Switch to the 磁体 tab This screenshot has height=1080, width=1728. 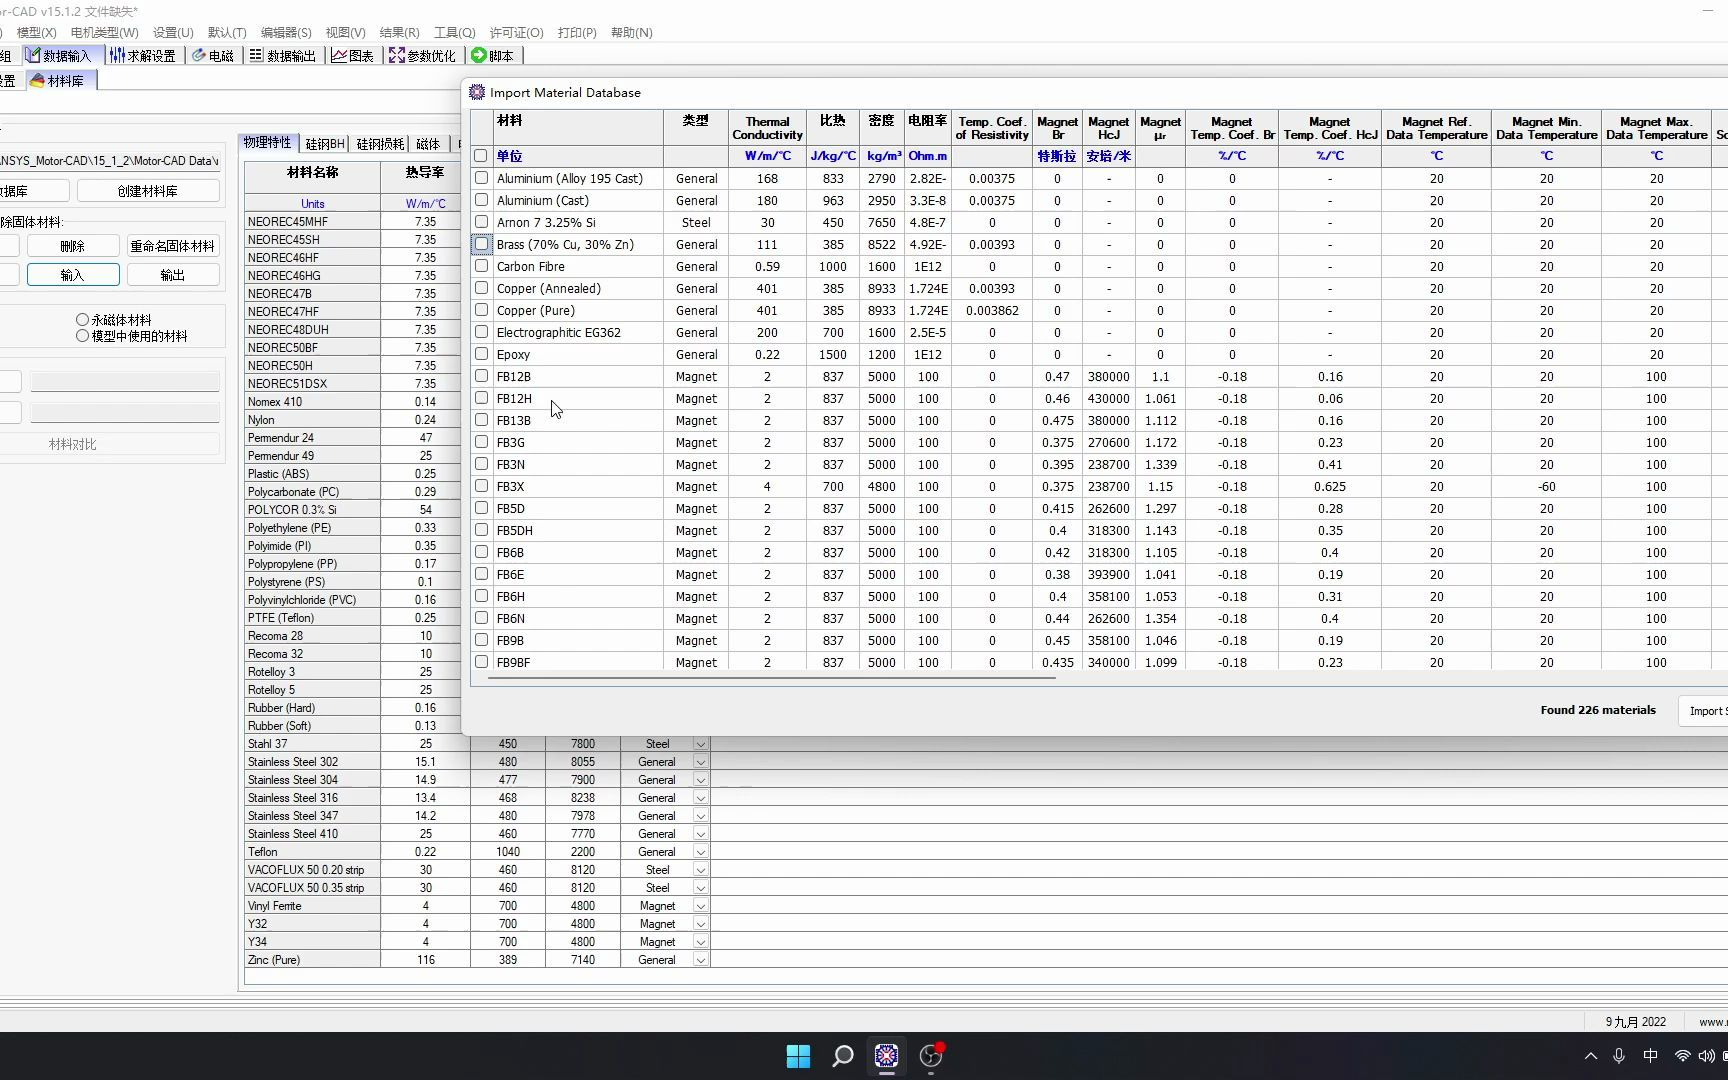click(428, 144)
